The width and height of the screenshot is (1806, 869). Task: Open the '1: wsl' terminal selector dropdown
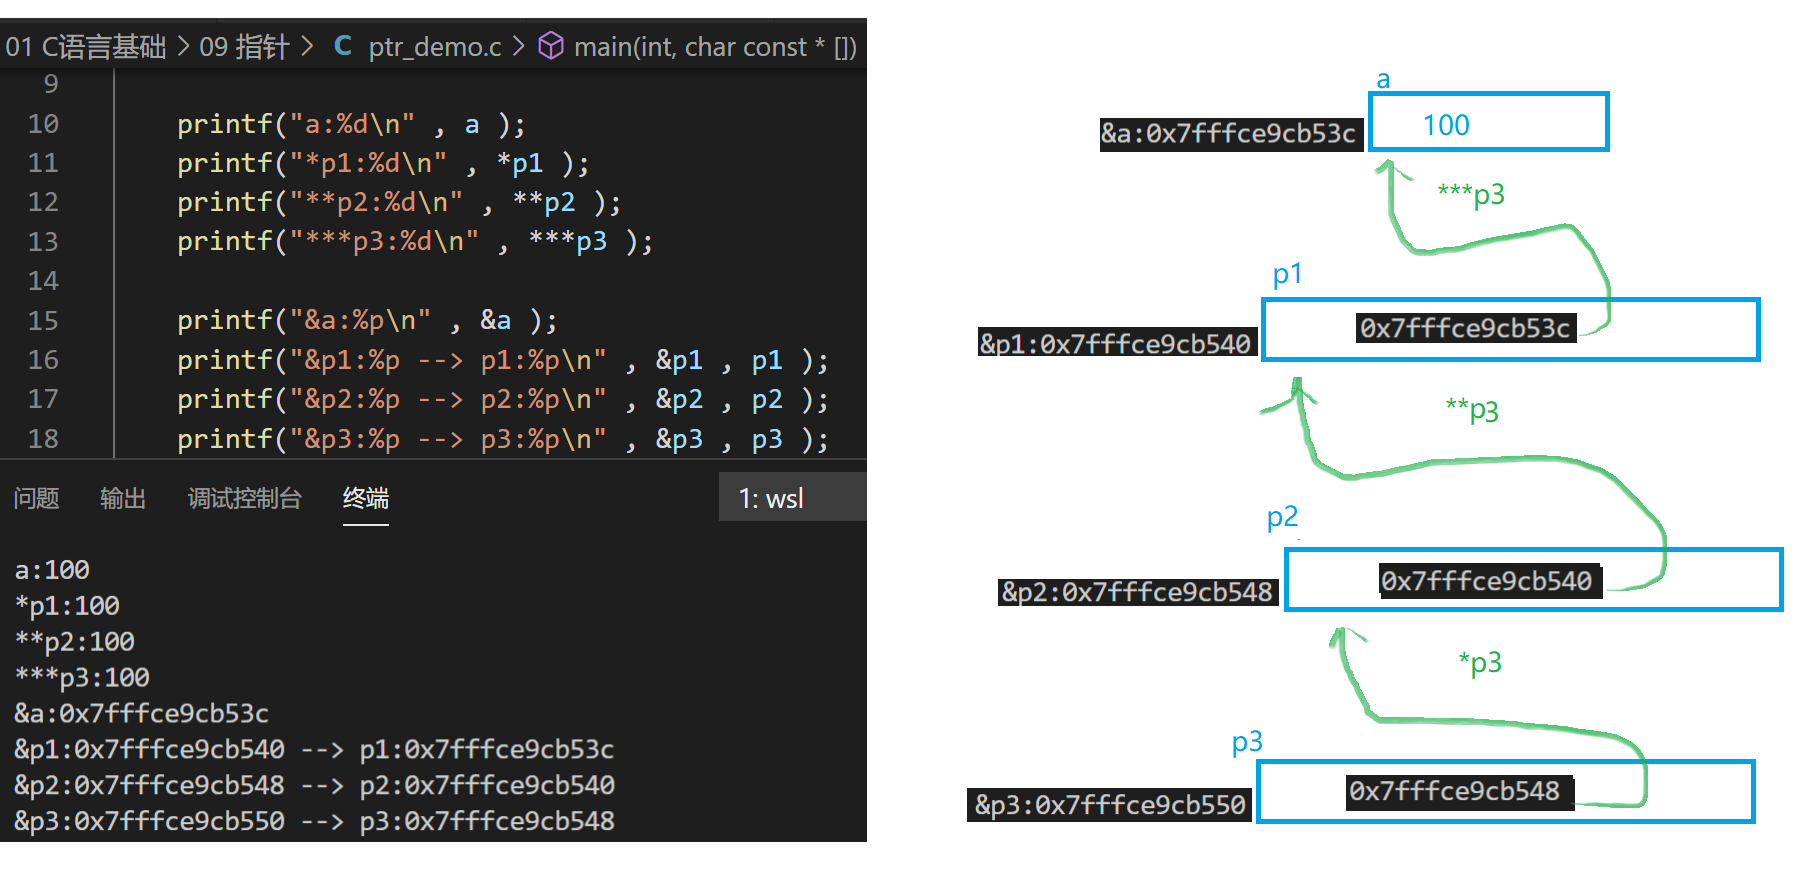point(793,497)
